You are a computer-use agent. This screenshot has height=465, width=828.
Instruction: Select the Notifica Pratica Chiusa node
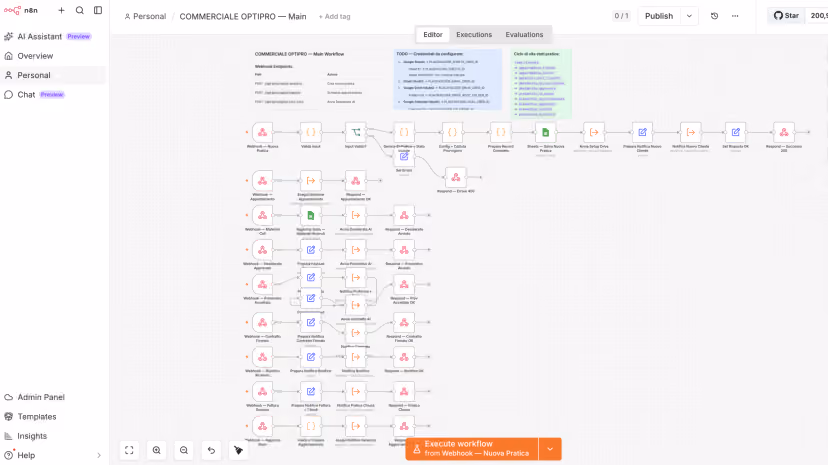[x=356, y=392]
